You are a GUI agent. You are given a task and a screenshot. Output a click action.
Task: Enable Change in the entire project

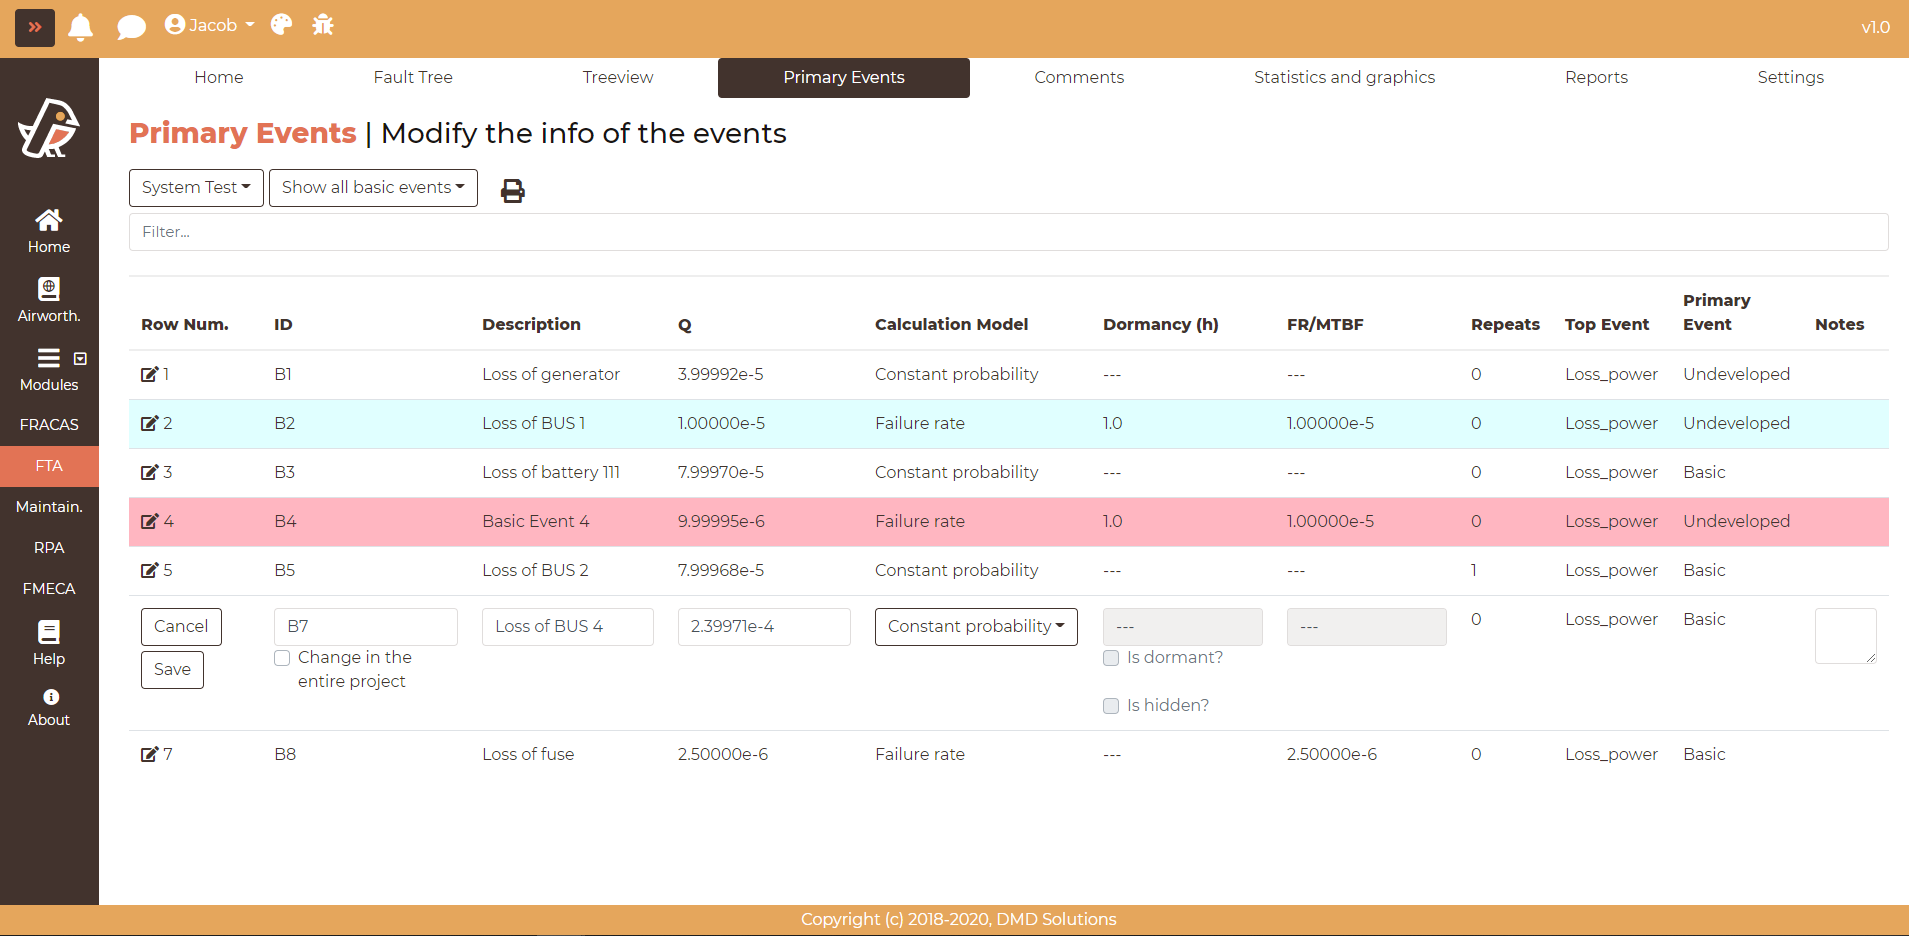pos(282,658)
